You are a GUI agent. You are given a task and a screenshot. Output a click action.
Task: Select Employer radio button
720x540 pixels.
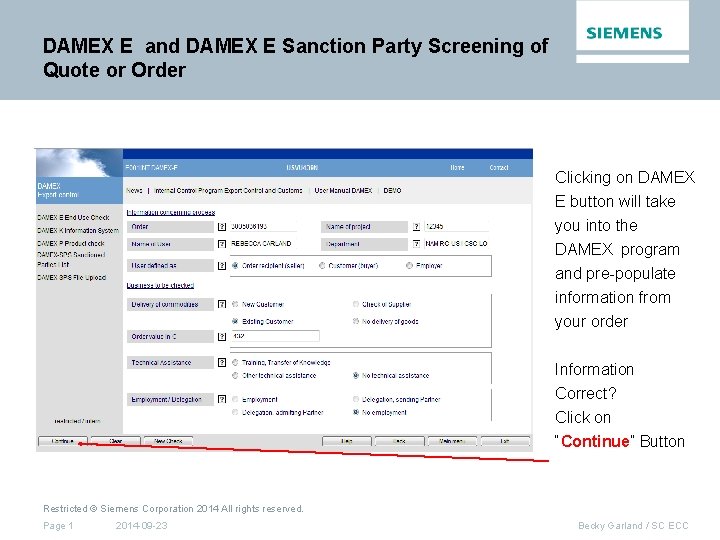coord(409,265)
